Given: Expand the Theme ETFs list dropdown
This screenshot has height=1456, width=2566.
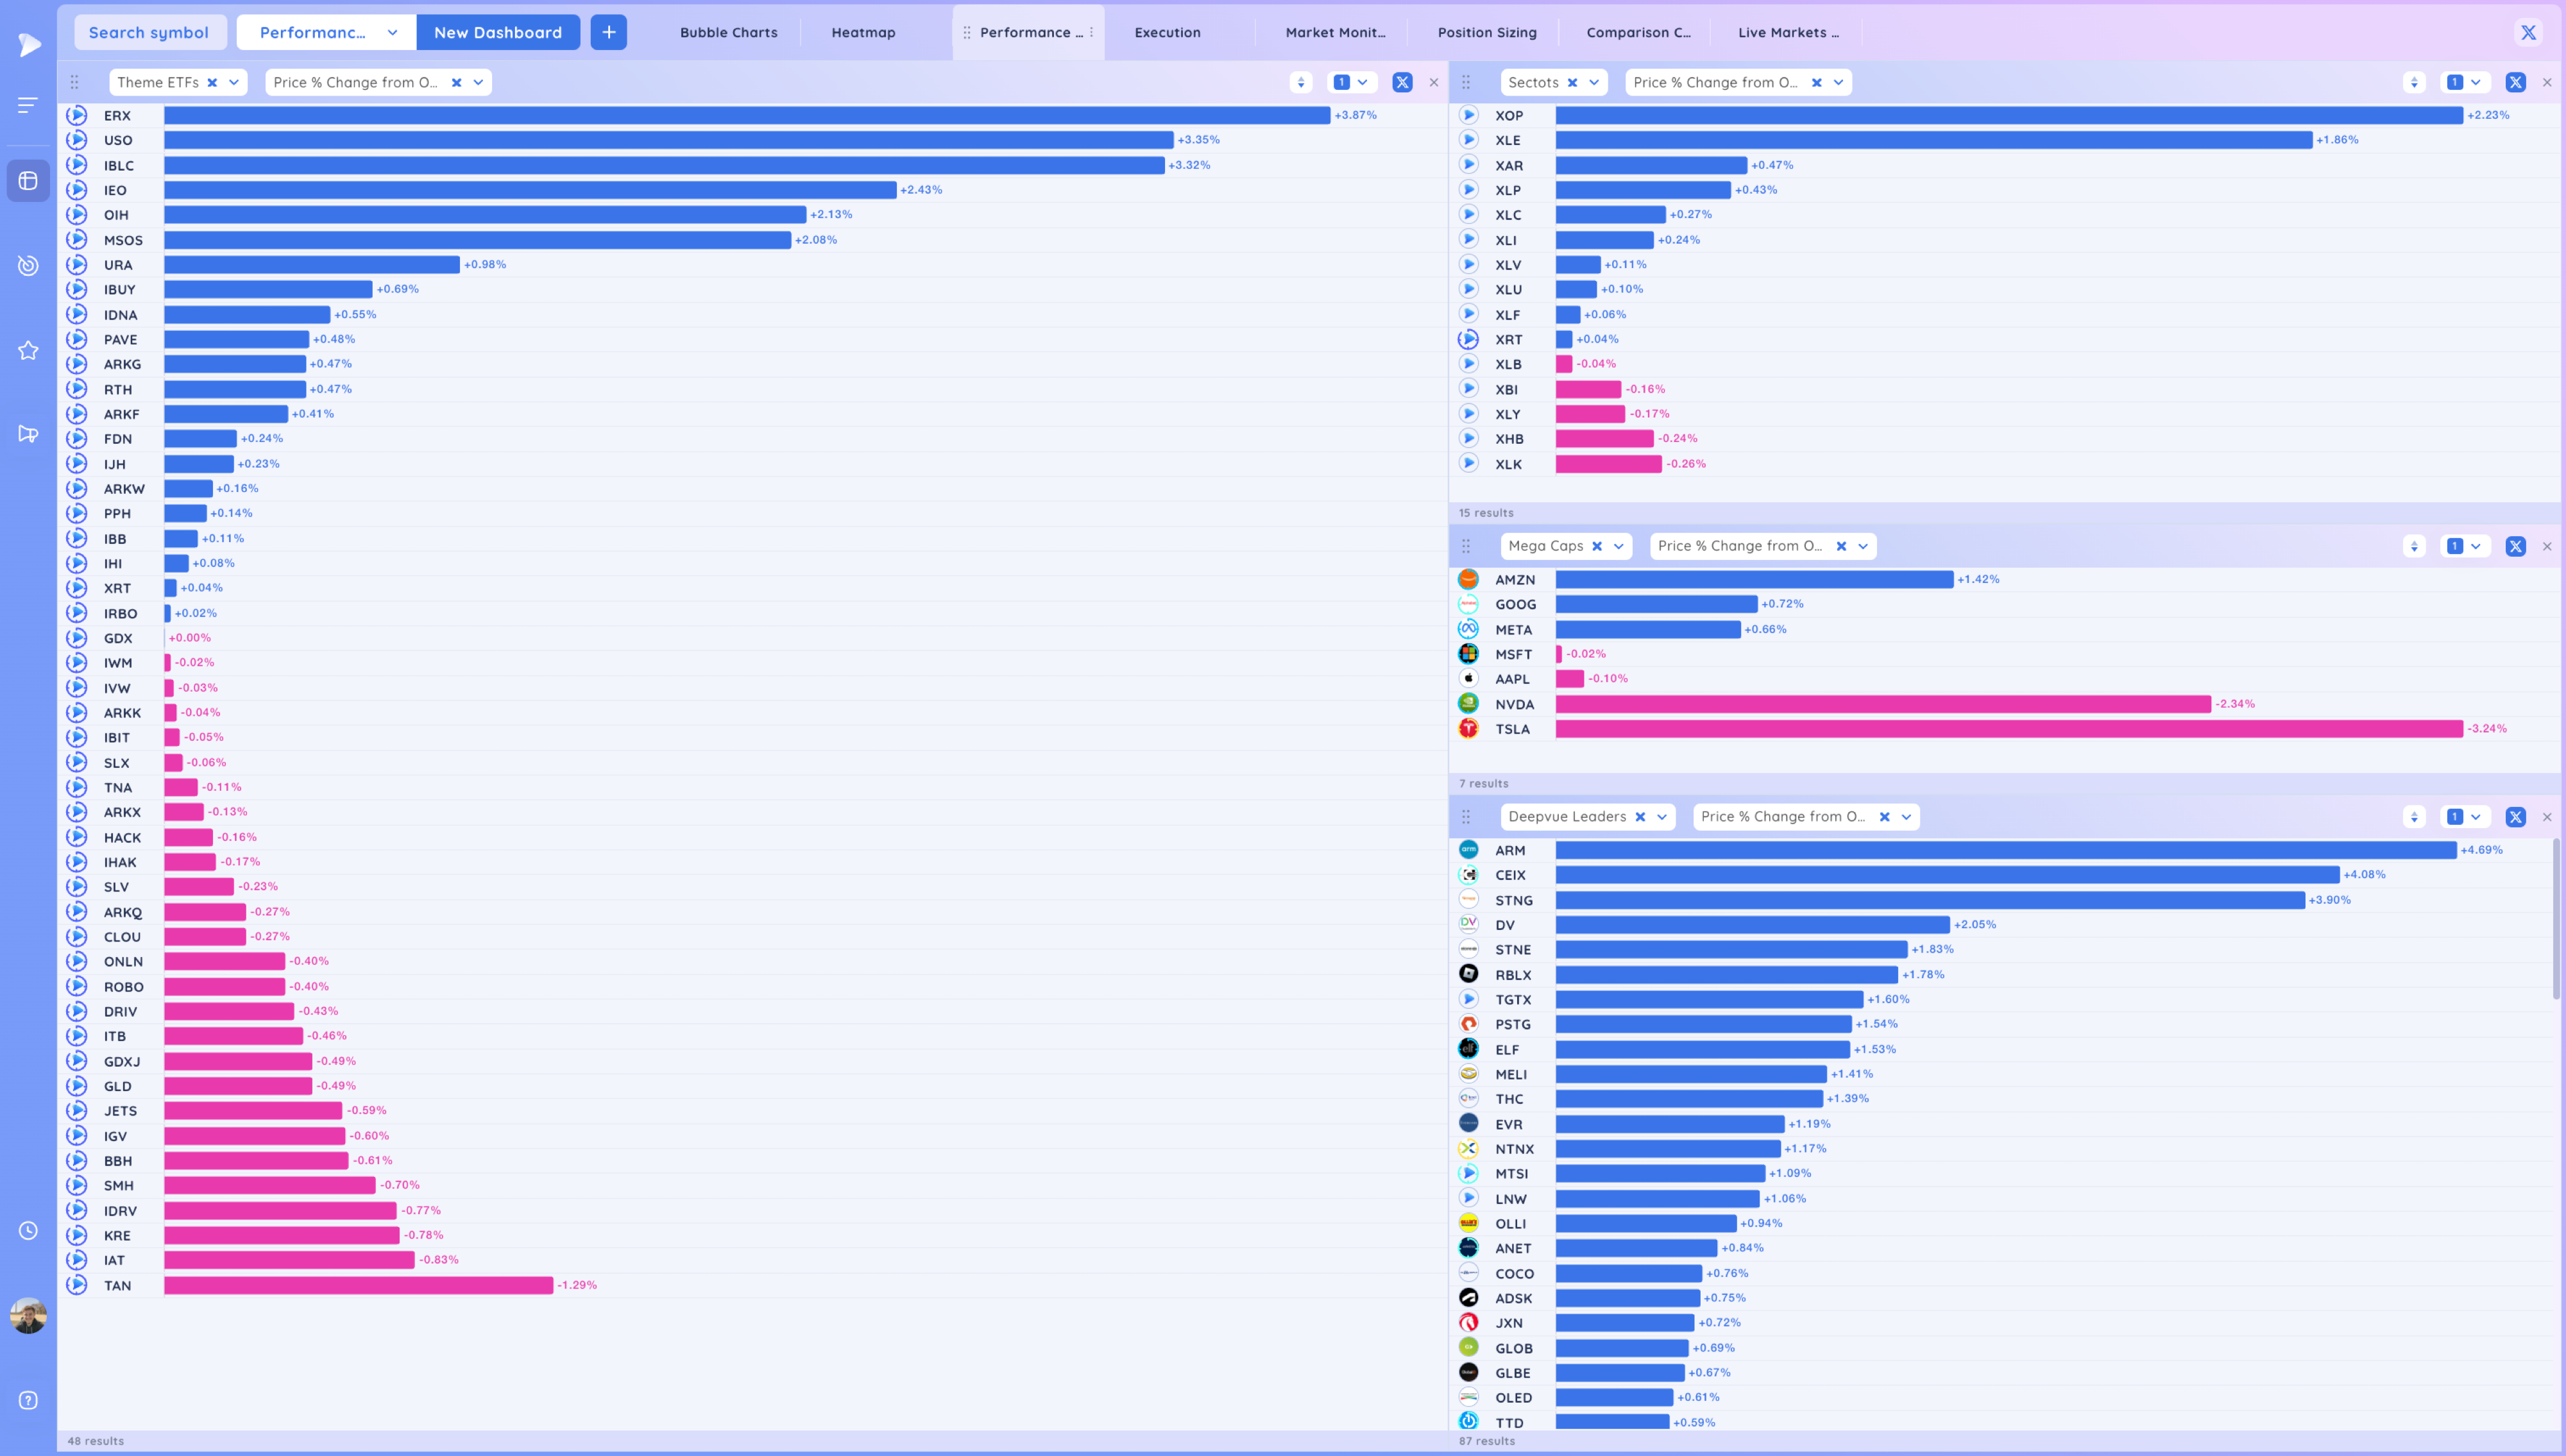Looking at the screenshot, I should 234,83.
